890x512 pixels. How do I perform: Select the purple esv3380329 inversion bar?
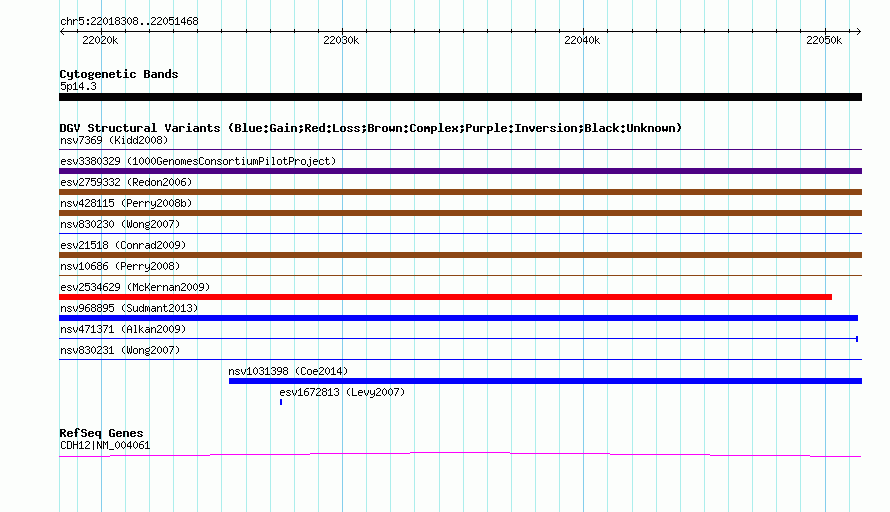460,171
